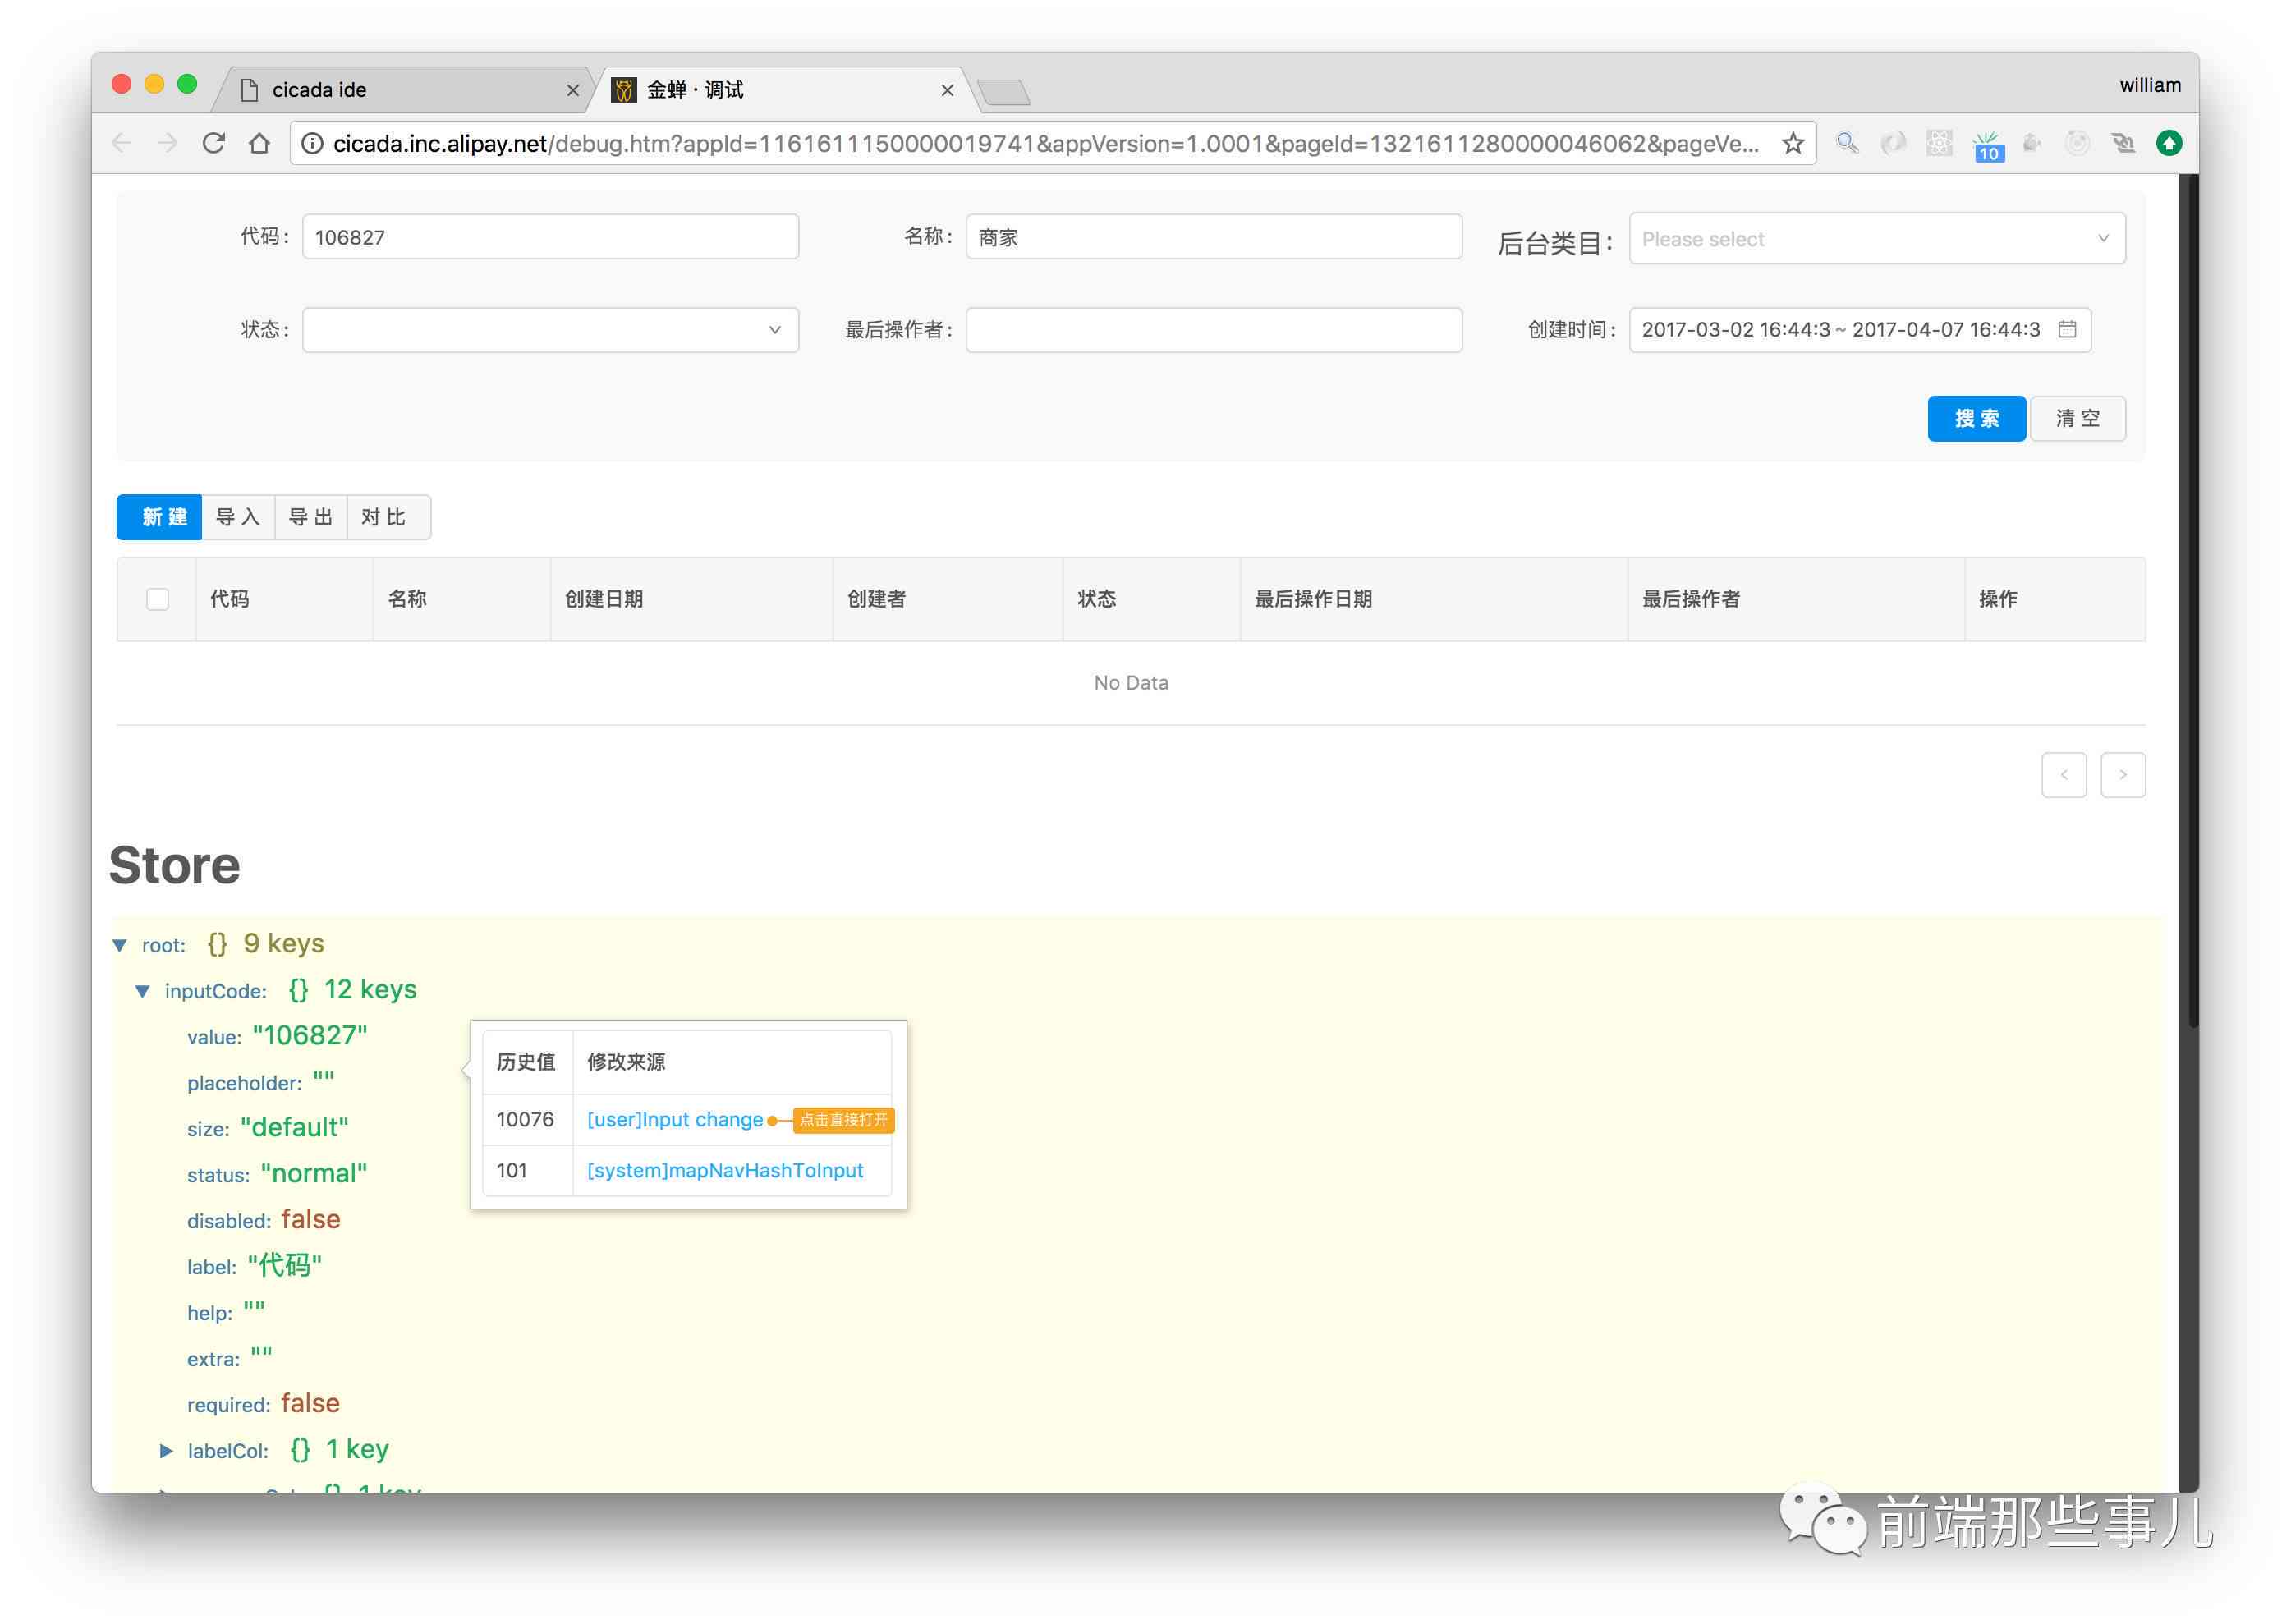
Task: Click the 搜索 search button
Action: (x=1976, y=418)
